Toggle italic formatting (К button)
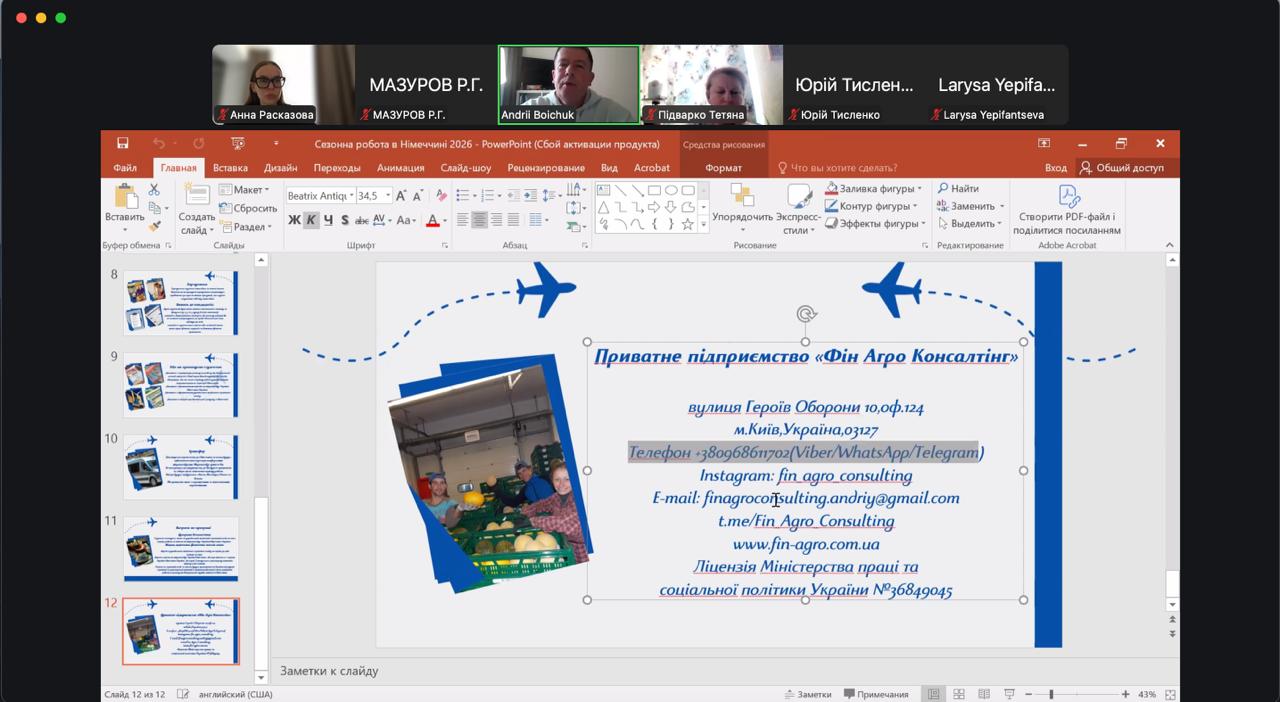Screen dimensions: 1280x702 (311, 220)
